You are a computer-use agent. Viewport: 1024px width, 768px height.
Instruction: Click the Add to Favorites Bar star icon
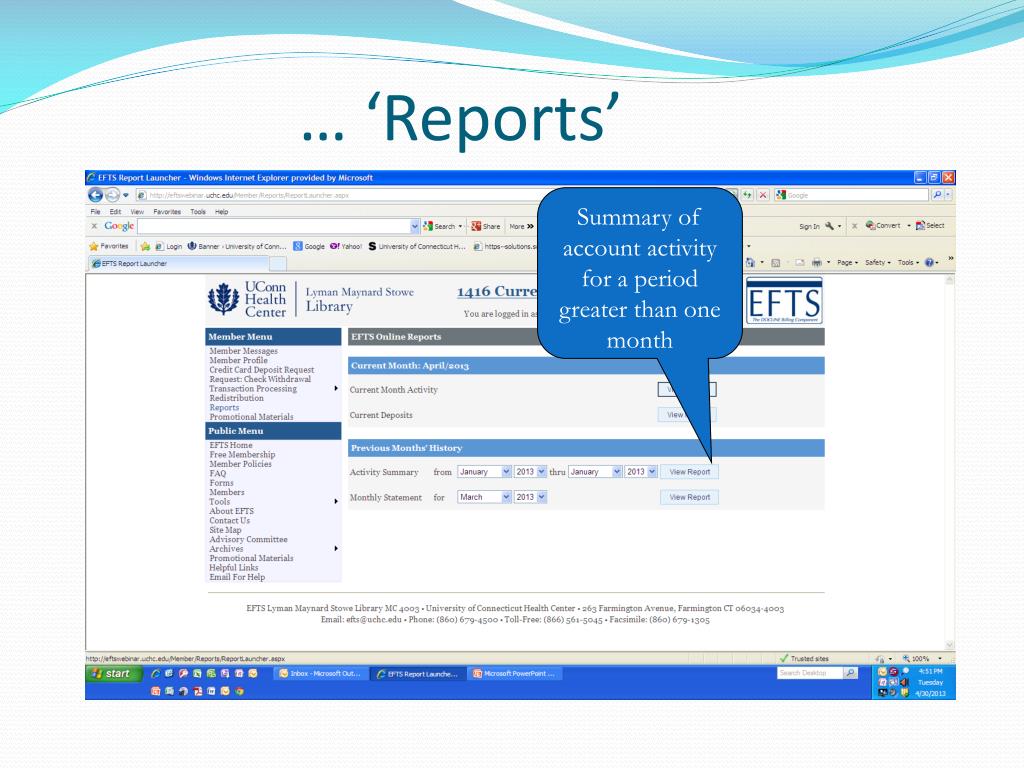pyautogui.click(x=145, y=246)
